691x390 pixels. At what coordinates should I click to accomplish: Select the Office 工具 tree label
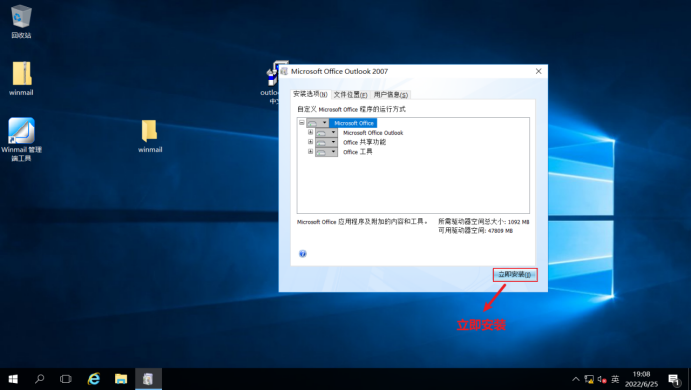point(357,152)
